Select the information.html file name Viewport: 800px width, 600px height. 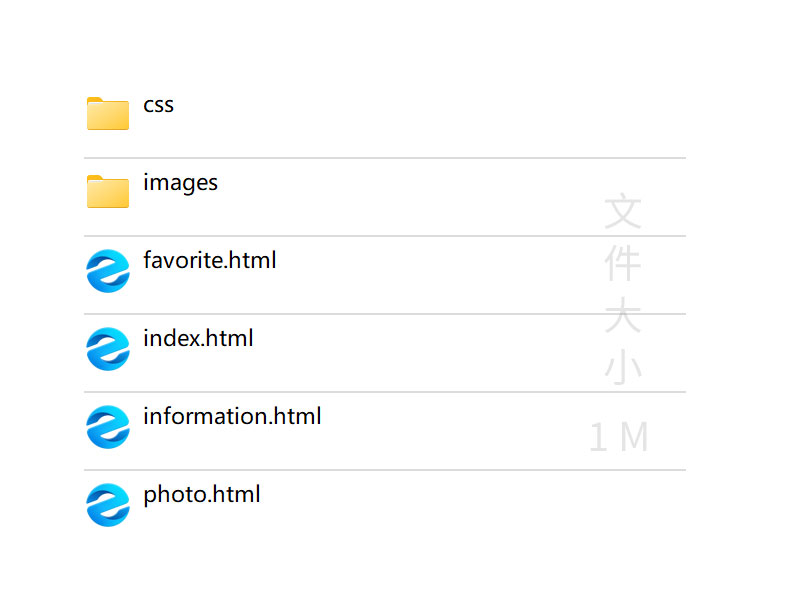tap(232, 417)
